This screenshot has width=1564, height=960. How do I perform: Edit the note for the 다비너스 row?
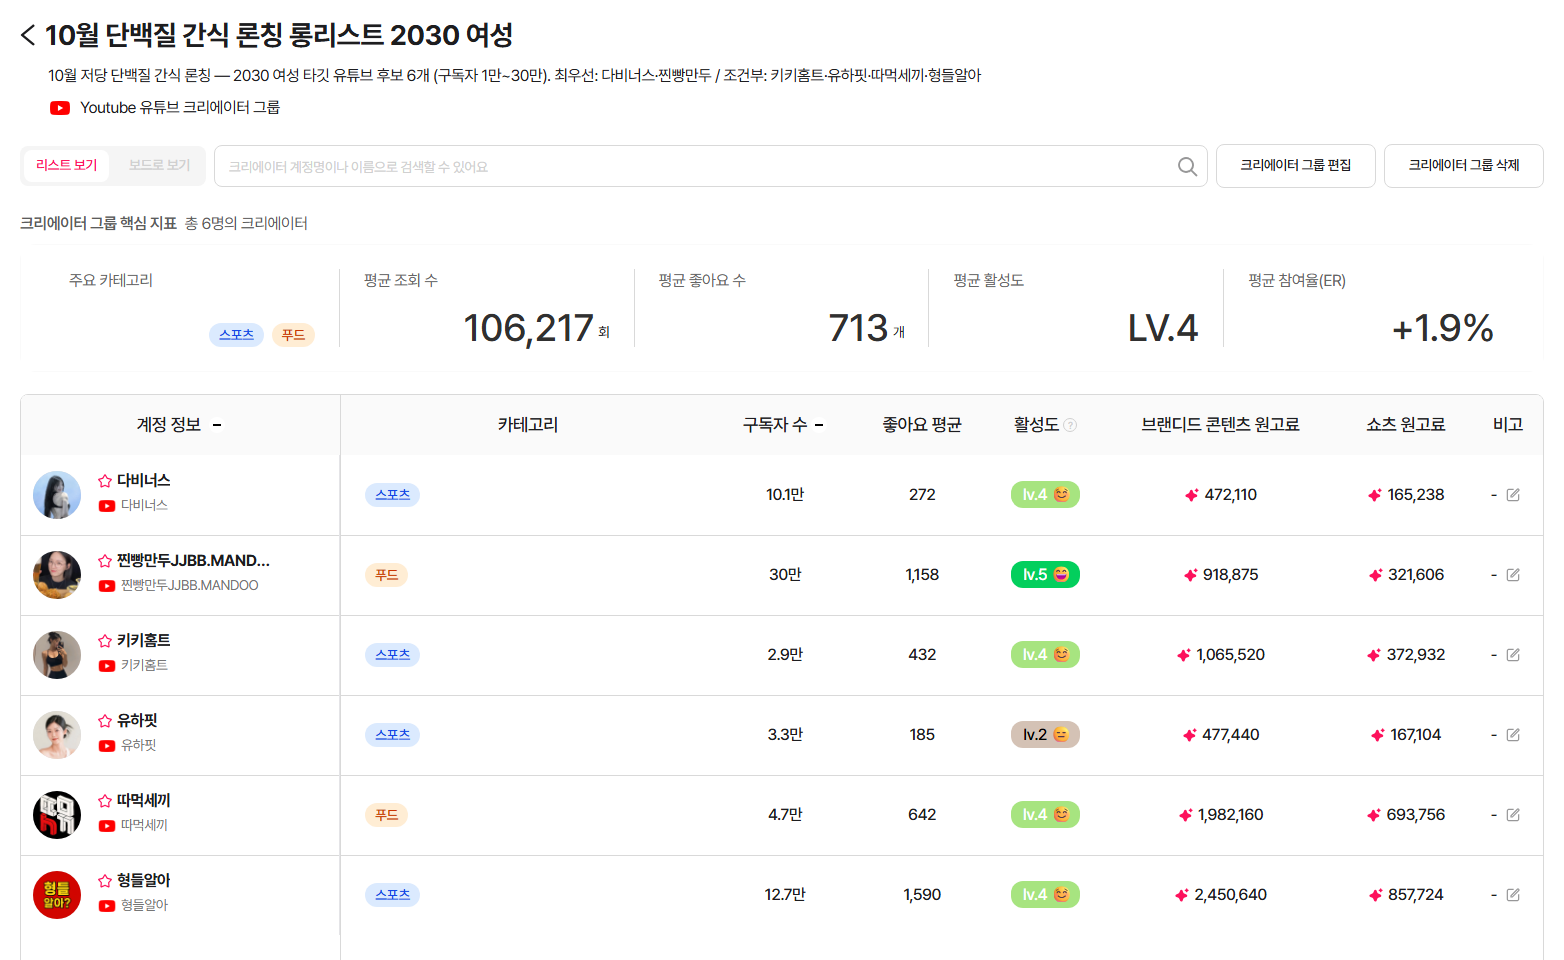pyautogui.click(x=1513, y=495)
